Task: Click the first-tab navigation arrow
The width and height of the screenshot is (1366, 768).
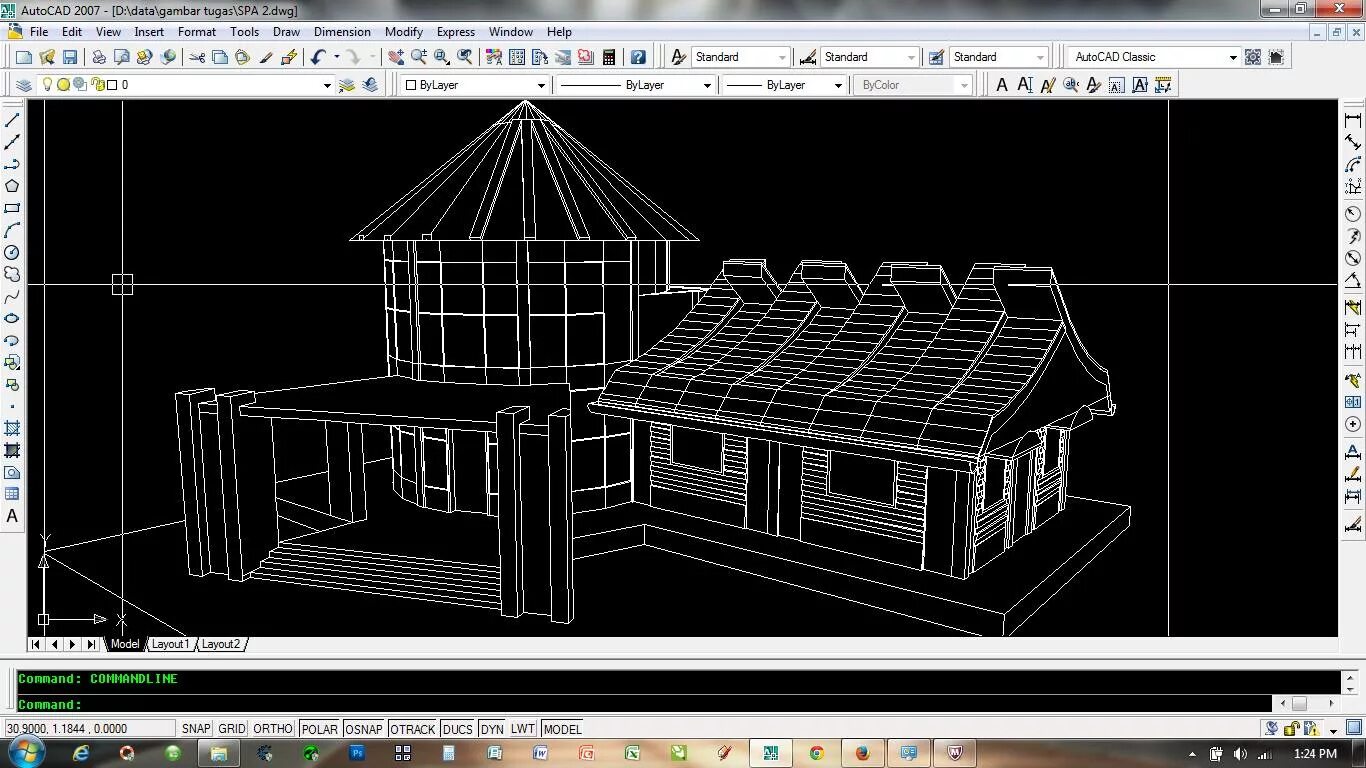Action: [x=37, y=644]
